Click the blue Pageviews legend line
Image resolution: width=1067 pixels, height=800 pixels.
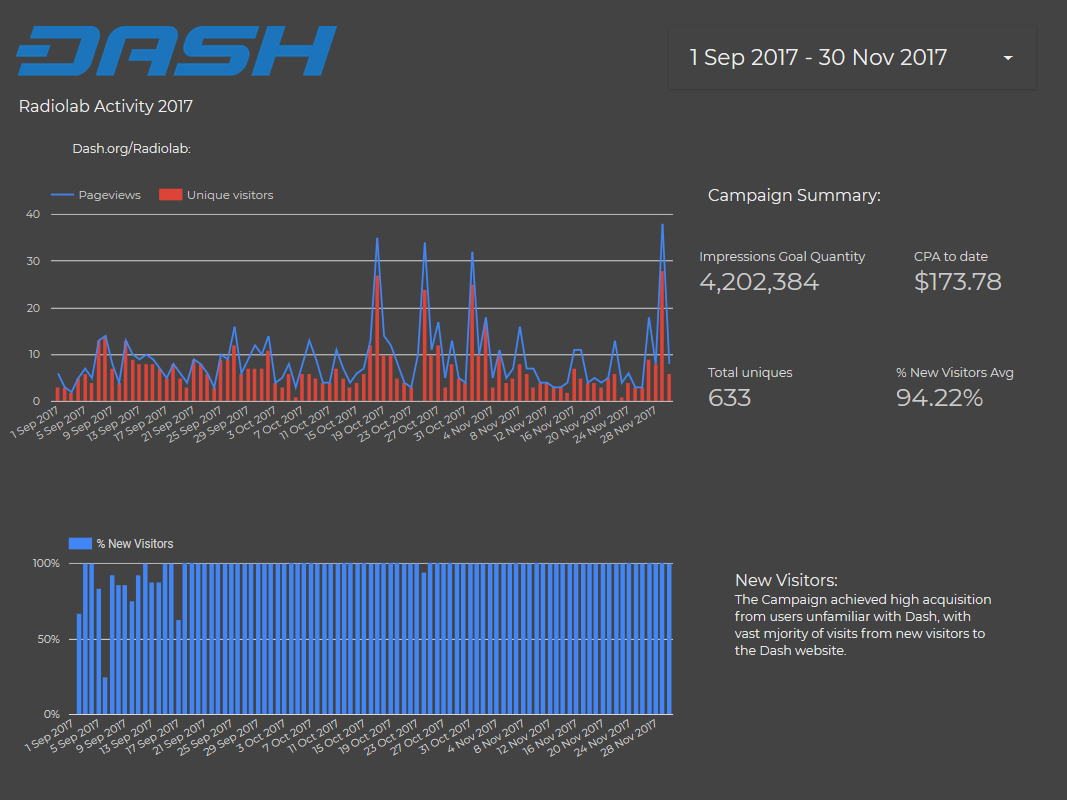tap(62, 195)
